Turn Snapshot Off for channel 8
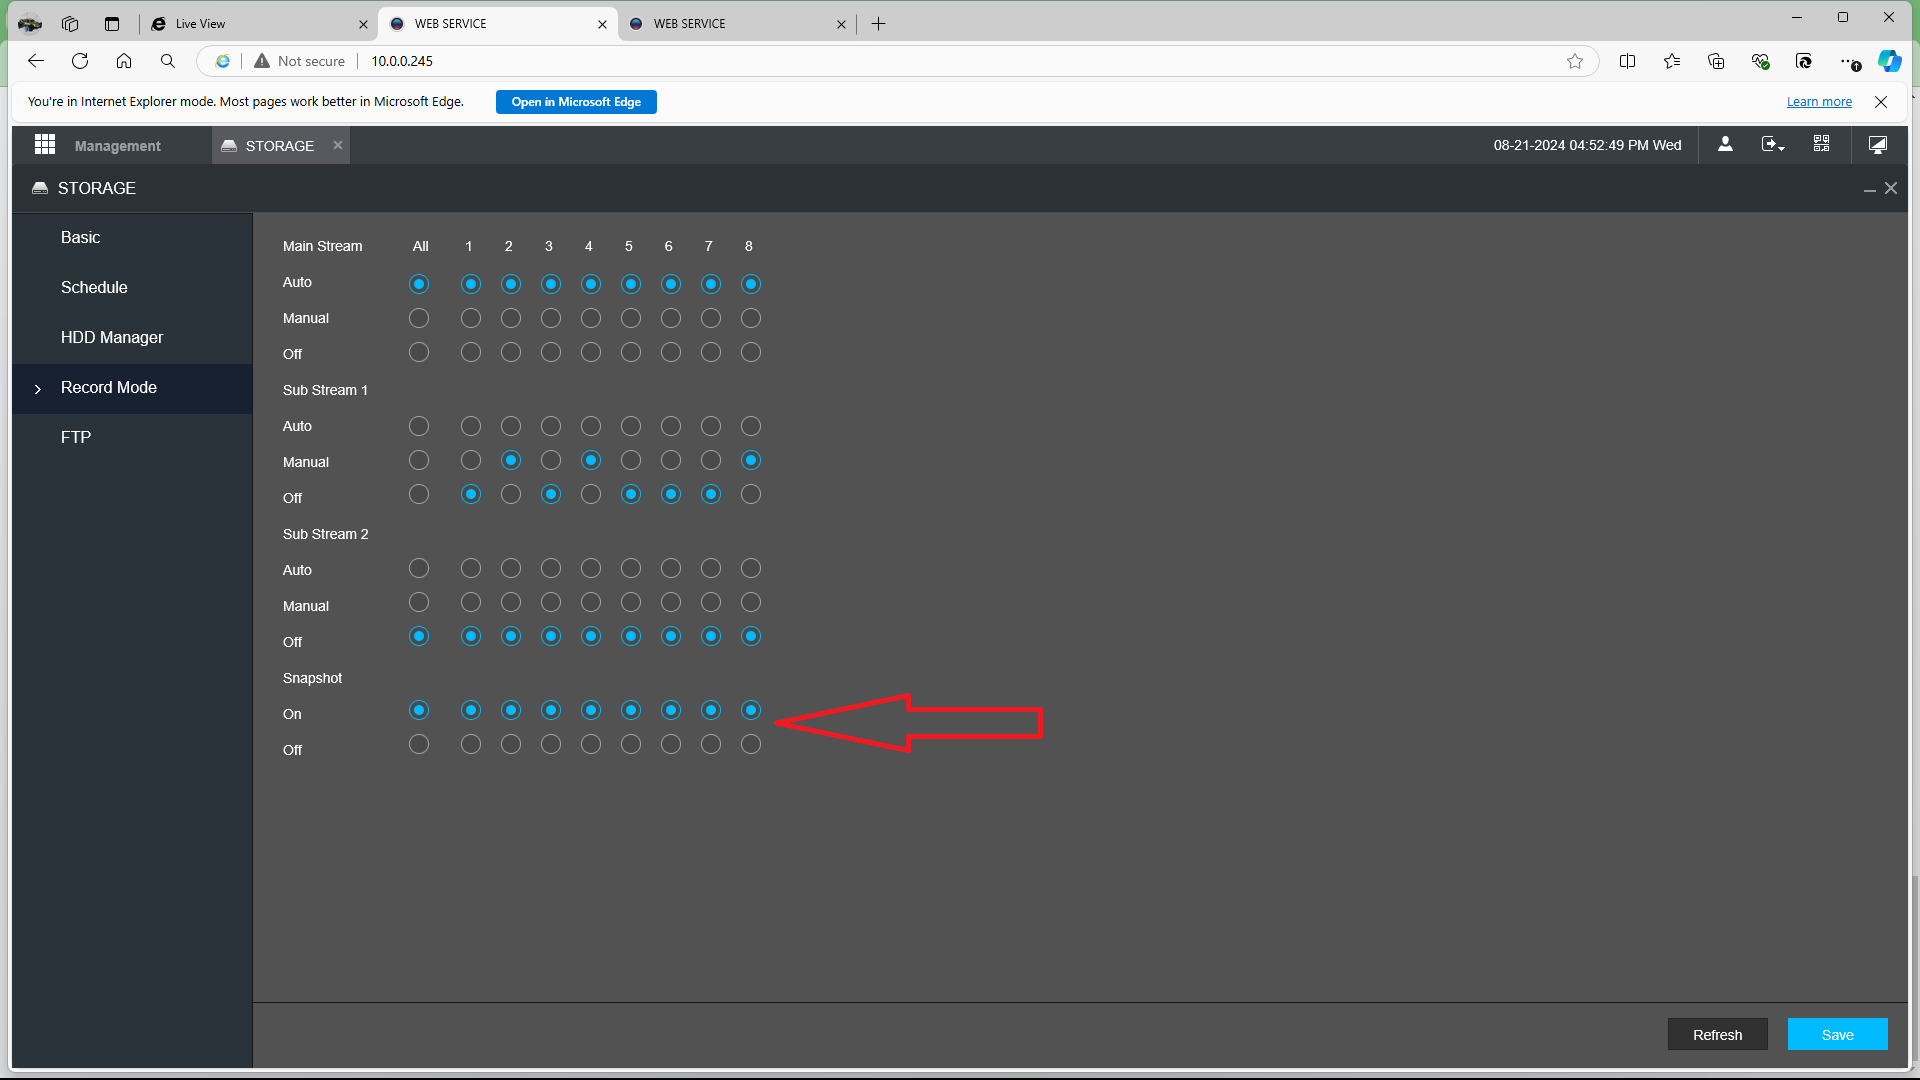Viewport: 1920px width, 1080px height. 751,744
